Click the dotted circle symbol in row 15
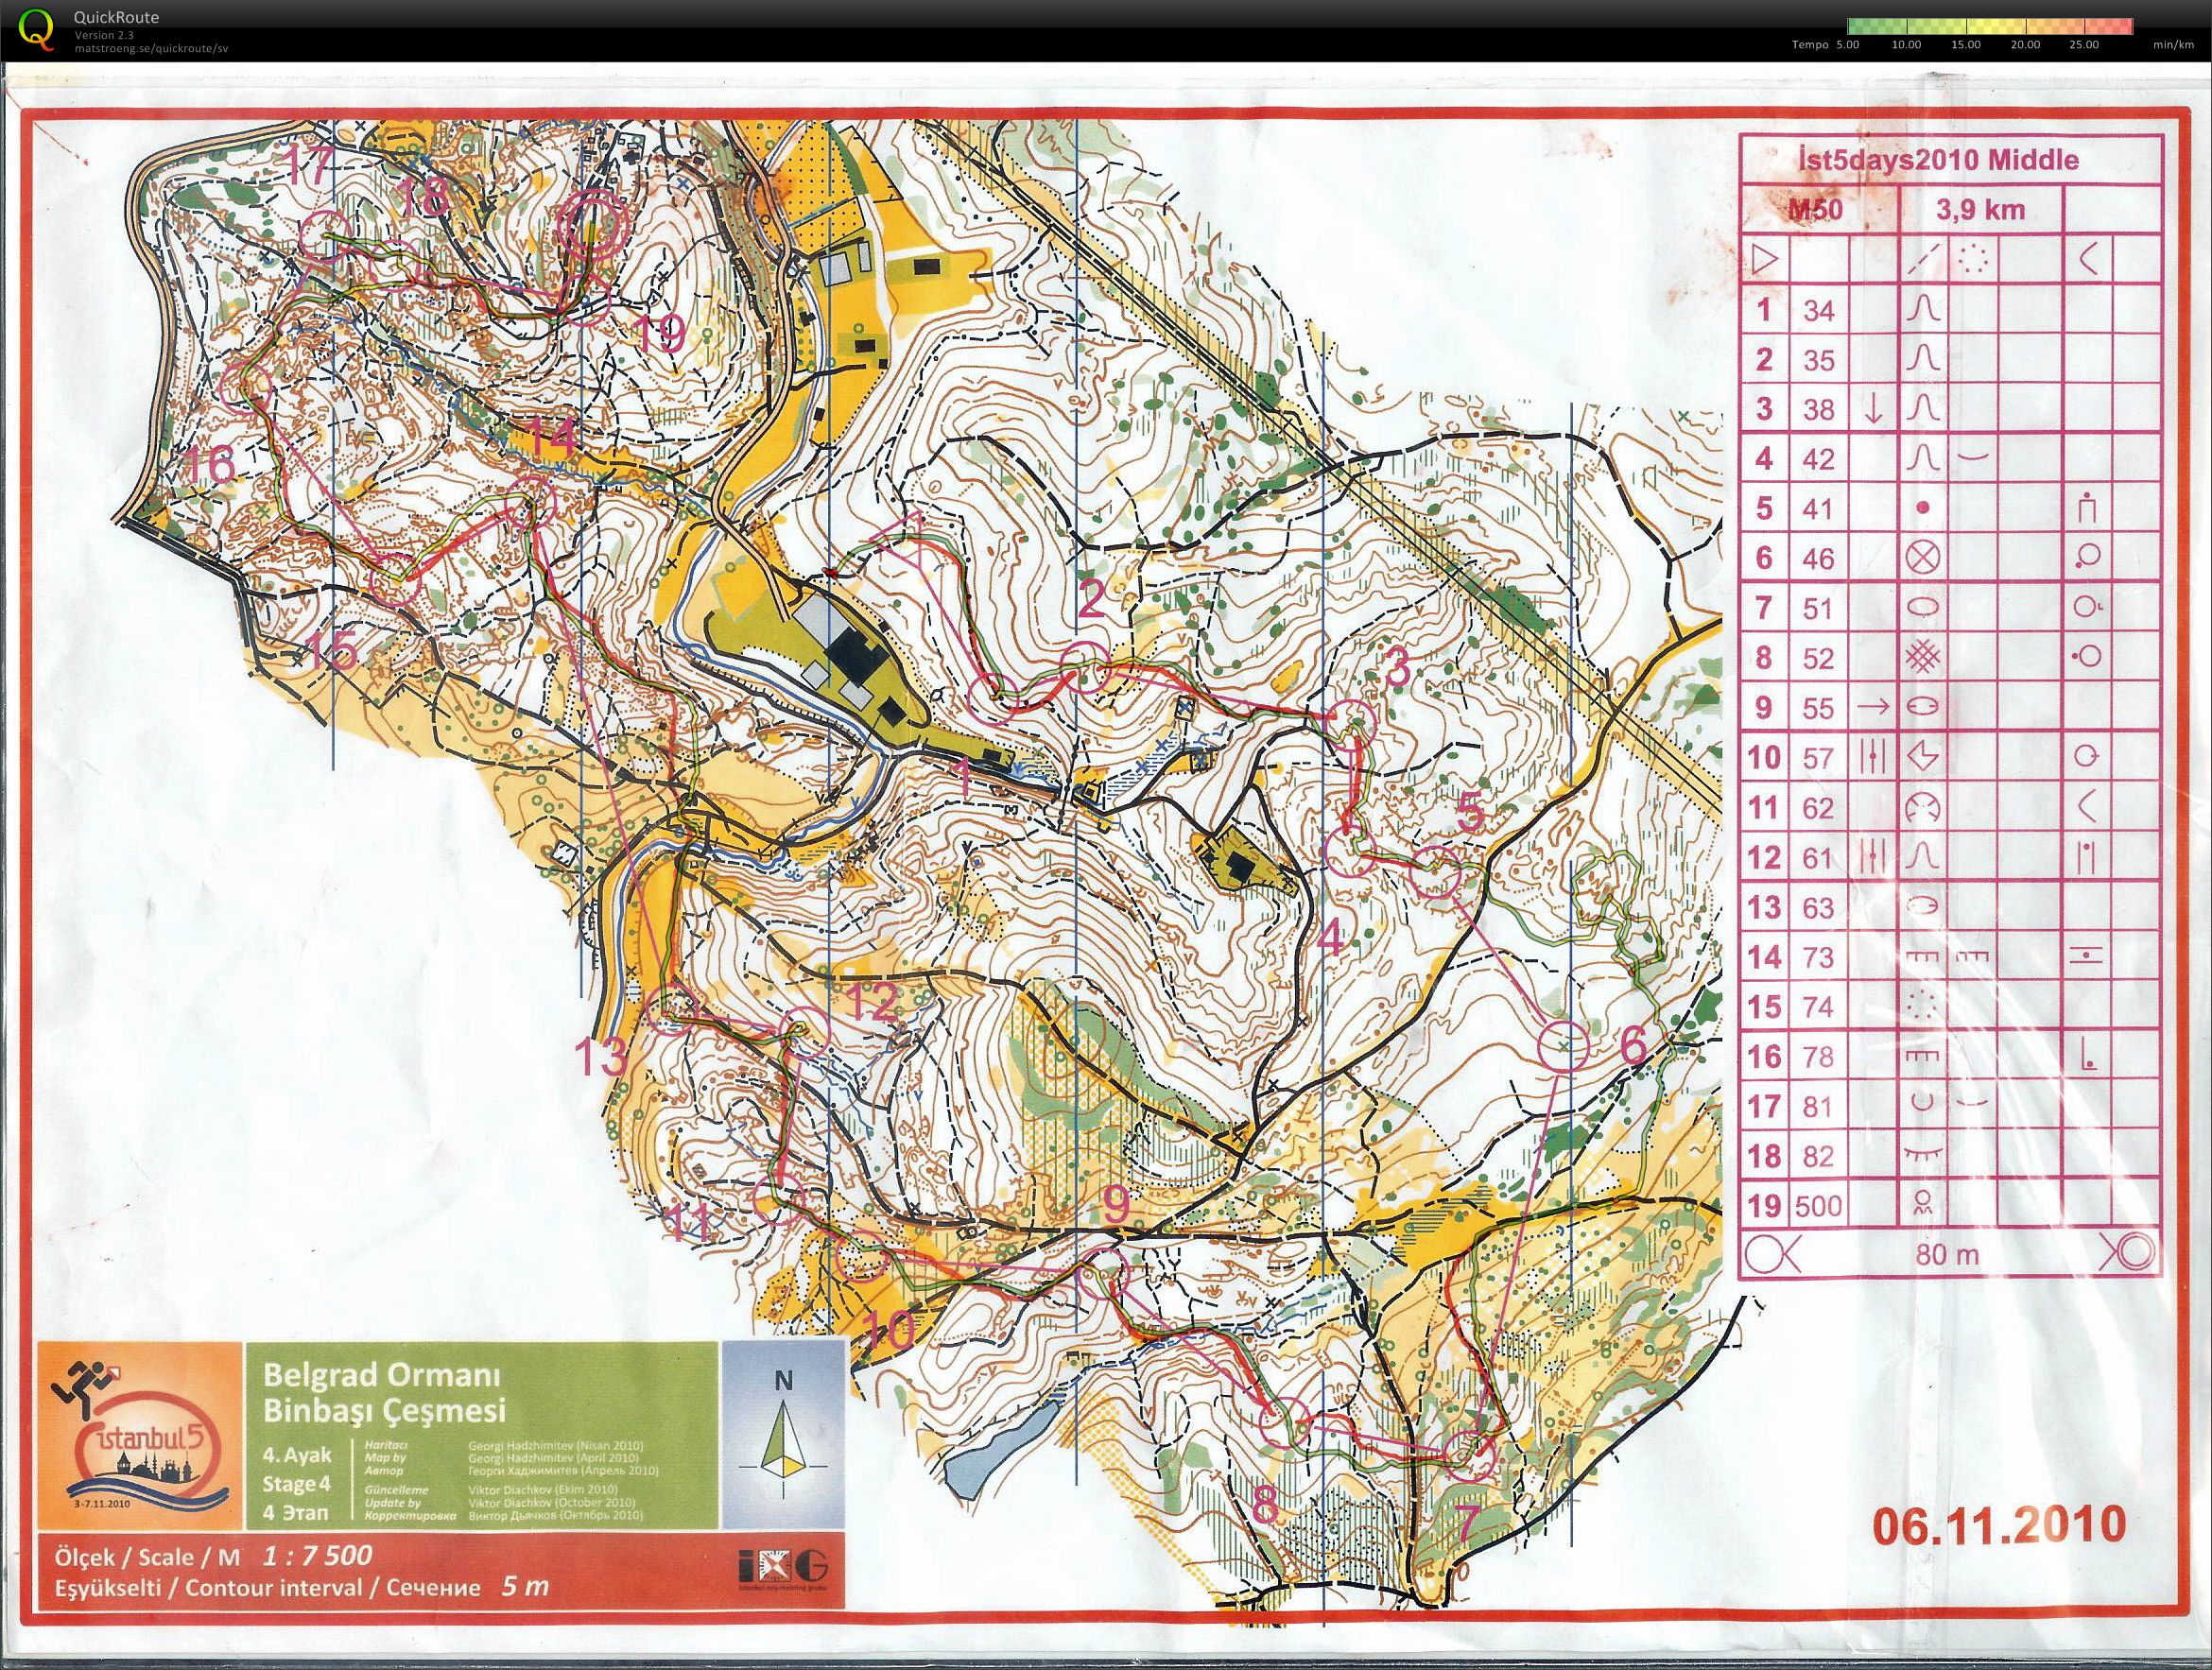The image size is (2212, 1670). [1922, 1005]
